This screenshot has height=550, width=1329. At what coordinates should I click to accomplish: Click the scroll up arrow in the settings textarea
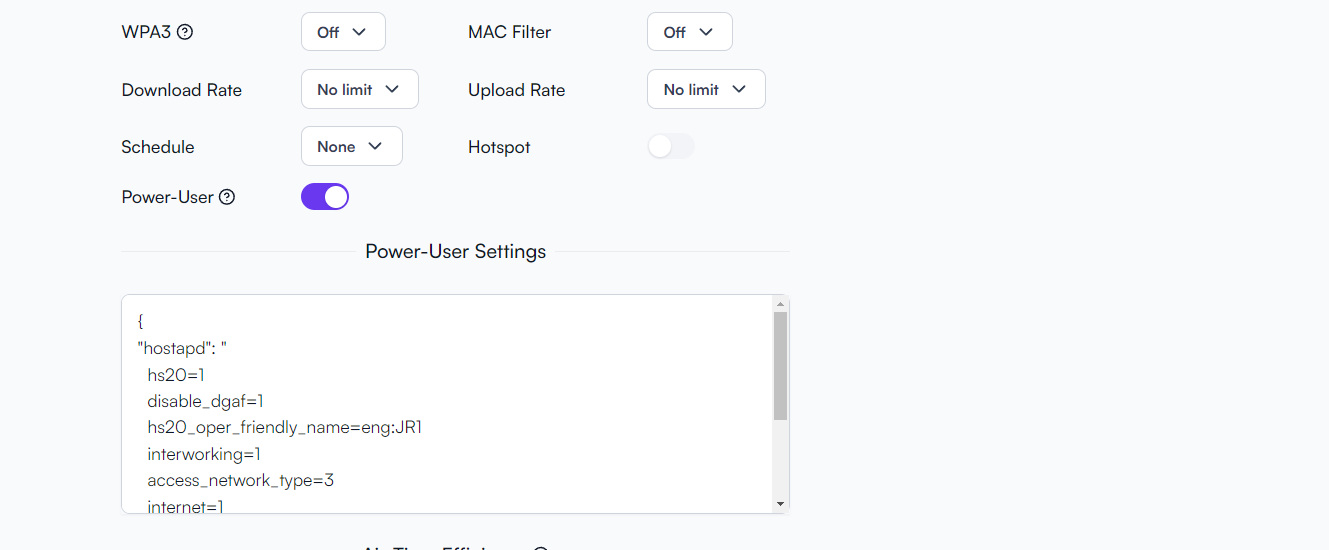click(781, 303)
